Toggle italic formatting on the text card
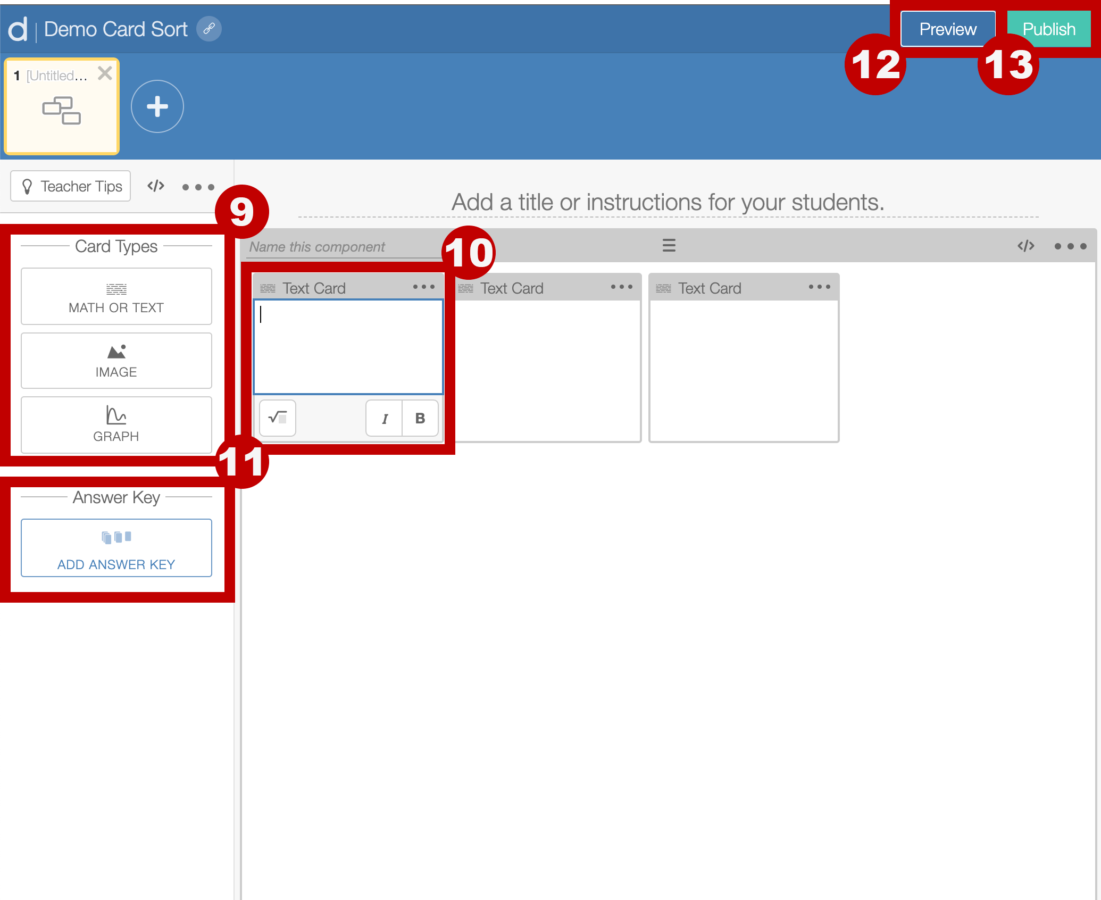 coord(384,418)
